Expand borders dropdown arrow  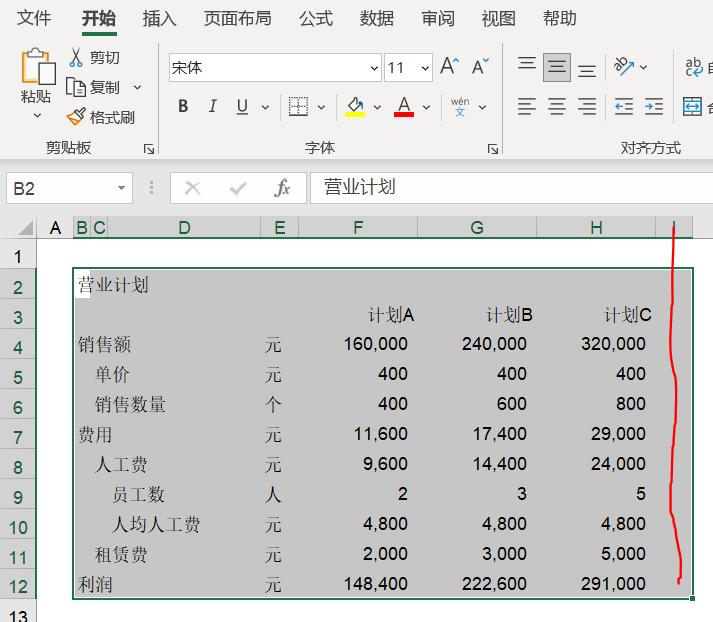pyautogui.click(x=321, y=107)
